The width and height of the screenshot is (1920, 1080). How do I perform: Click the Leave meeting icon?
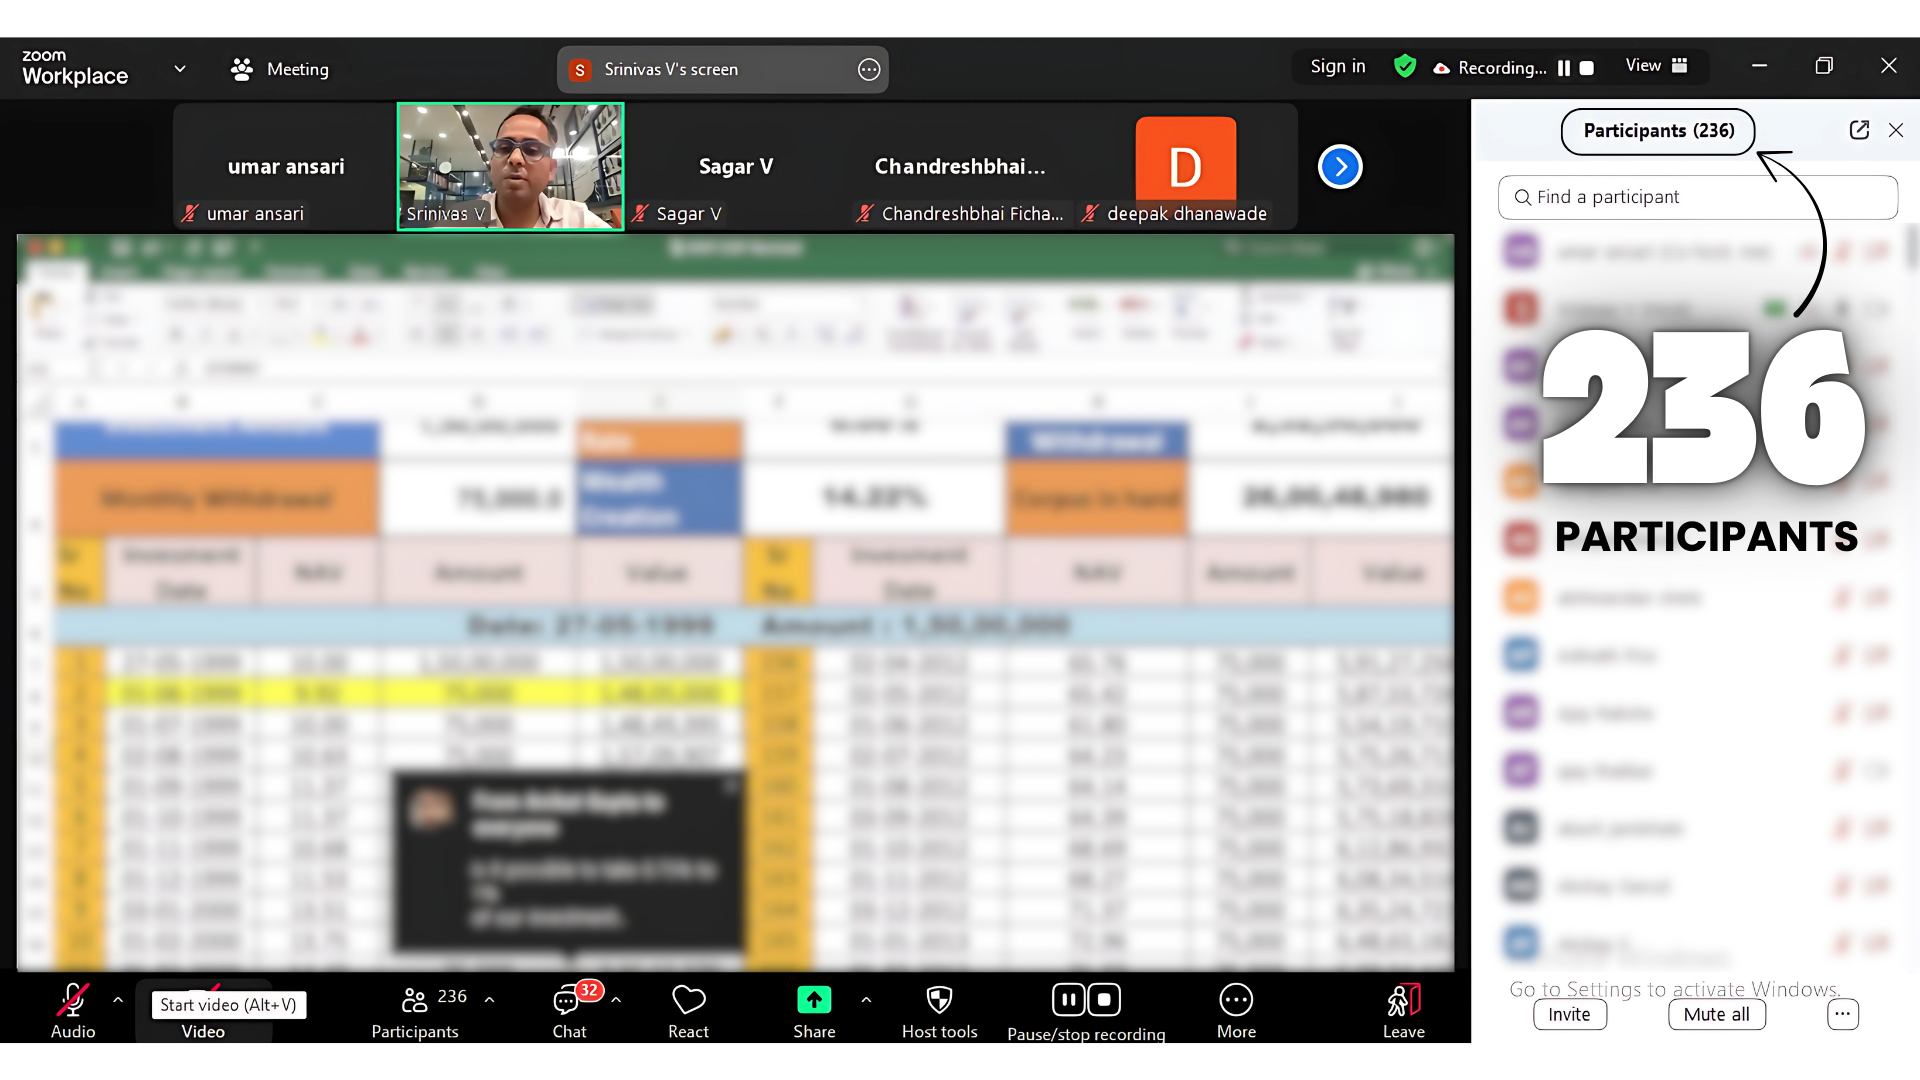click(1403, 1000)
